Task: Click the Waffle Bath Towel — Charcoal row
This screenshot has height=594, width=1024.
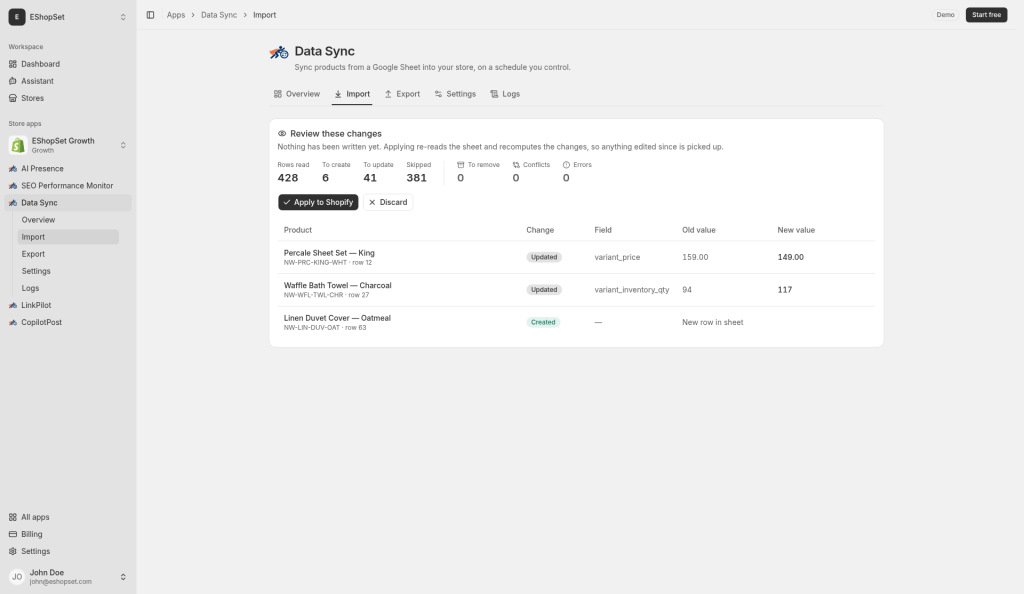Action: [577, 290]
